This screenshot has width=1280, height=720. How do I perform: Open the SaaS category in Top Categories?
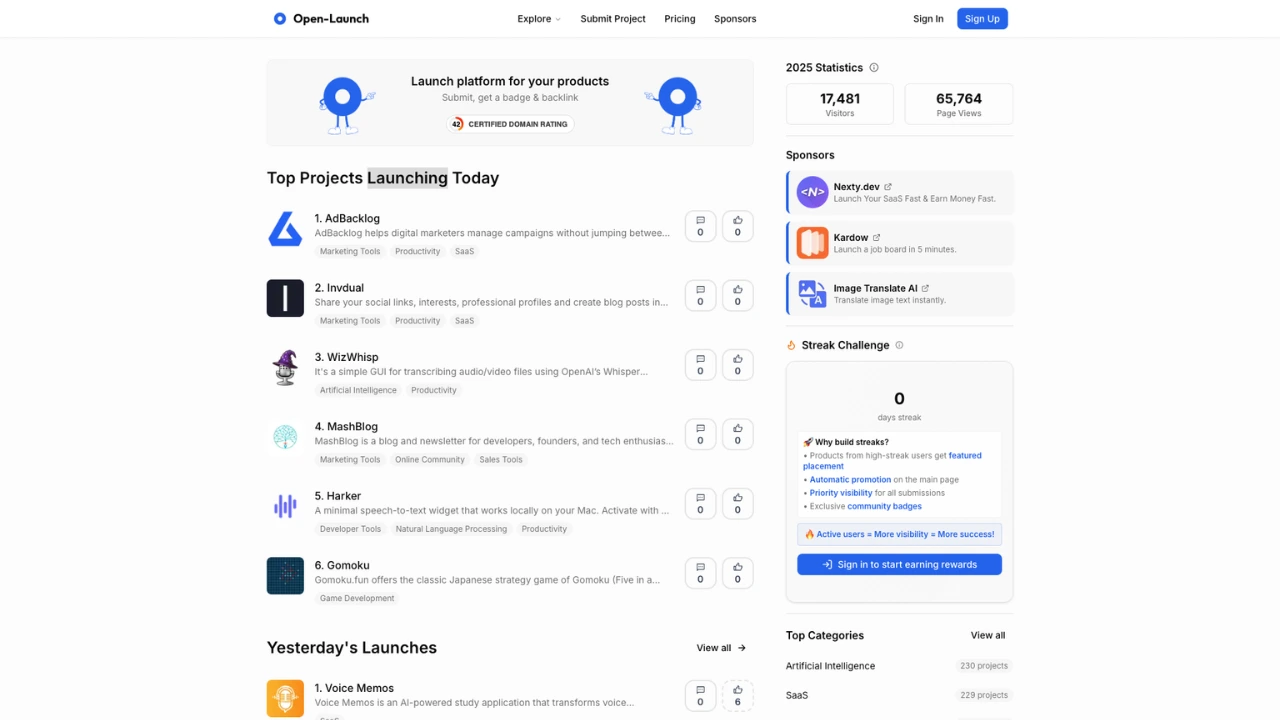(x=797, y=695)
